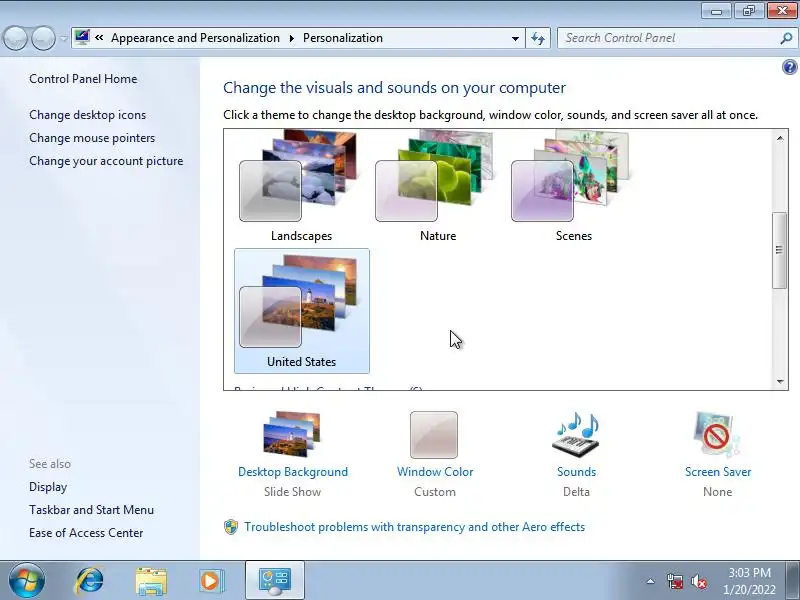Click the search magnifier icon
800x600 pixels.
click(786, 38)
